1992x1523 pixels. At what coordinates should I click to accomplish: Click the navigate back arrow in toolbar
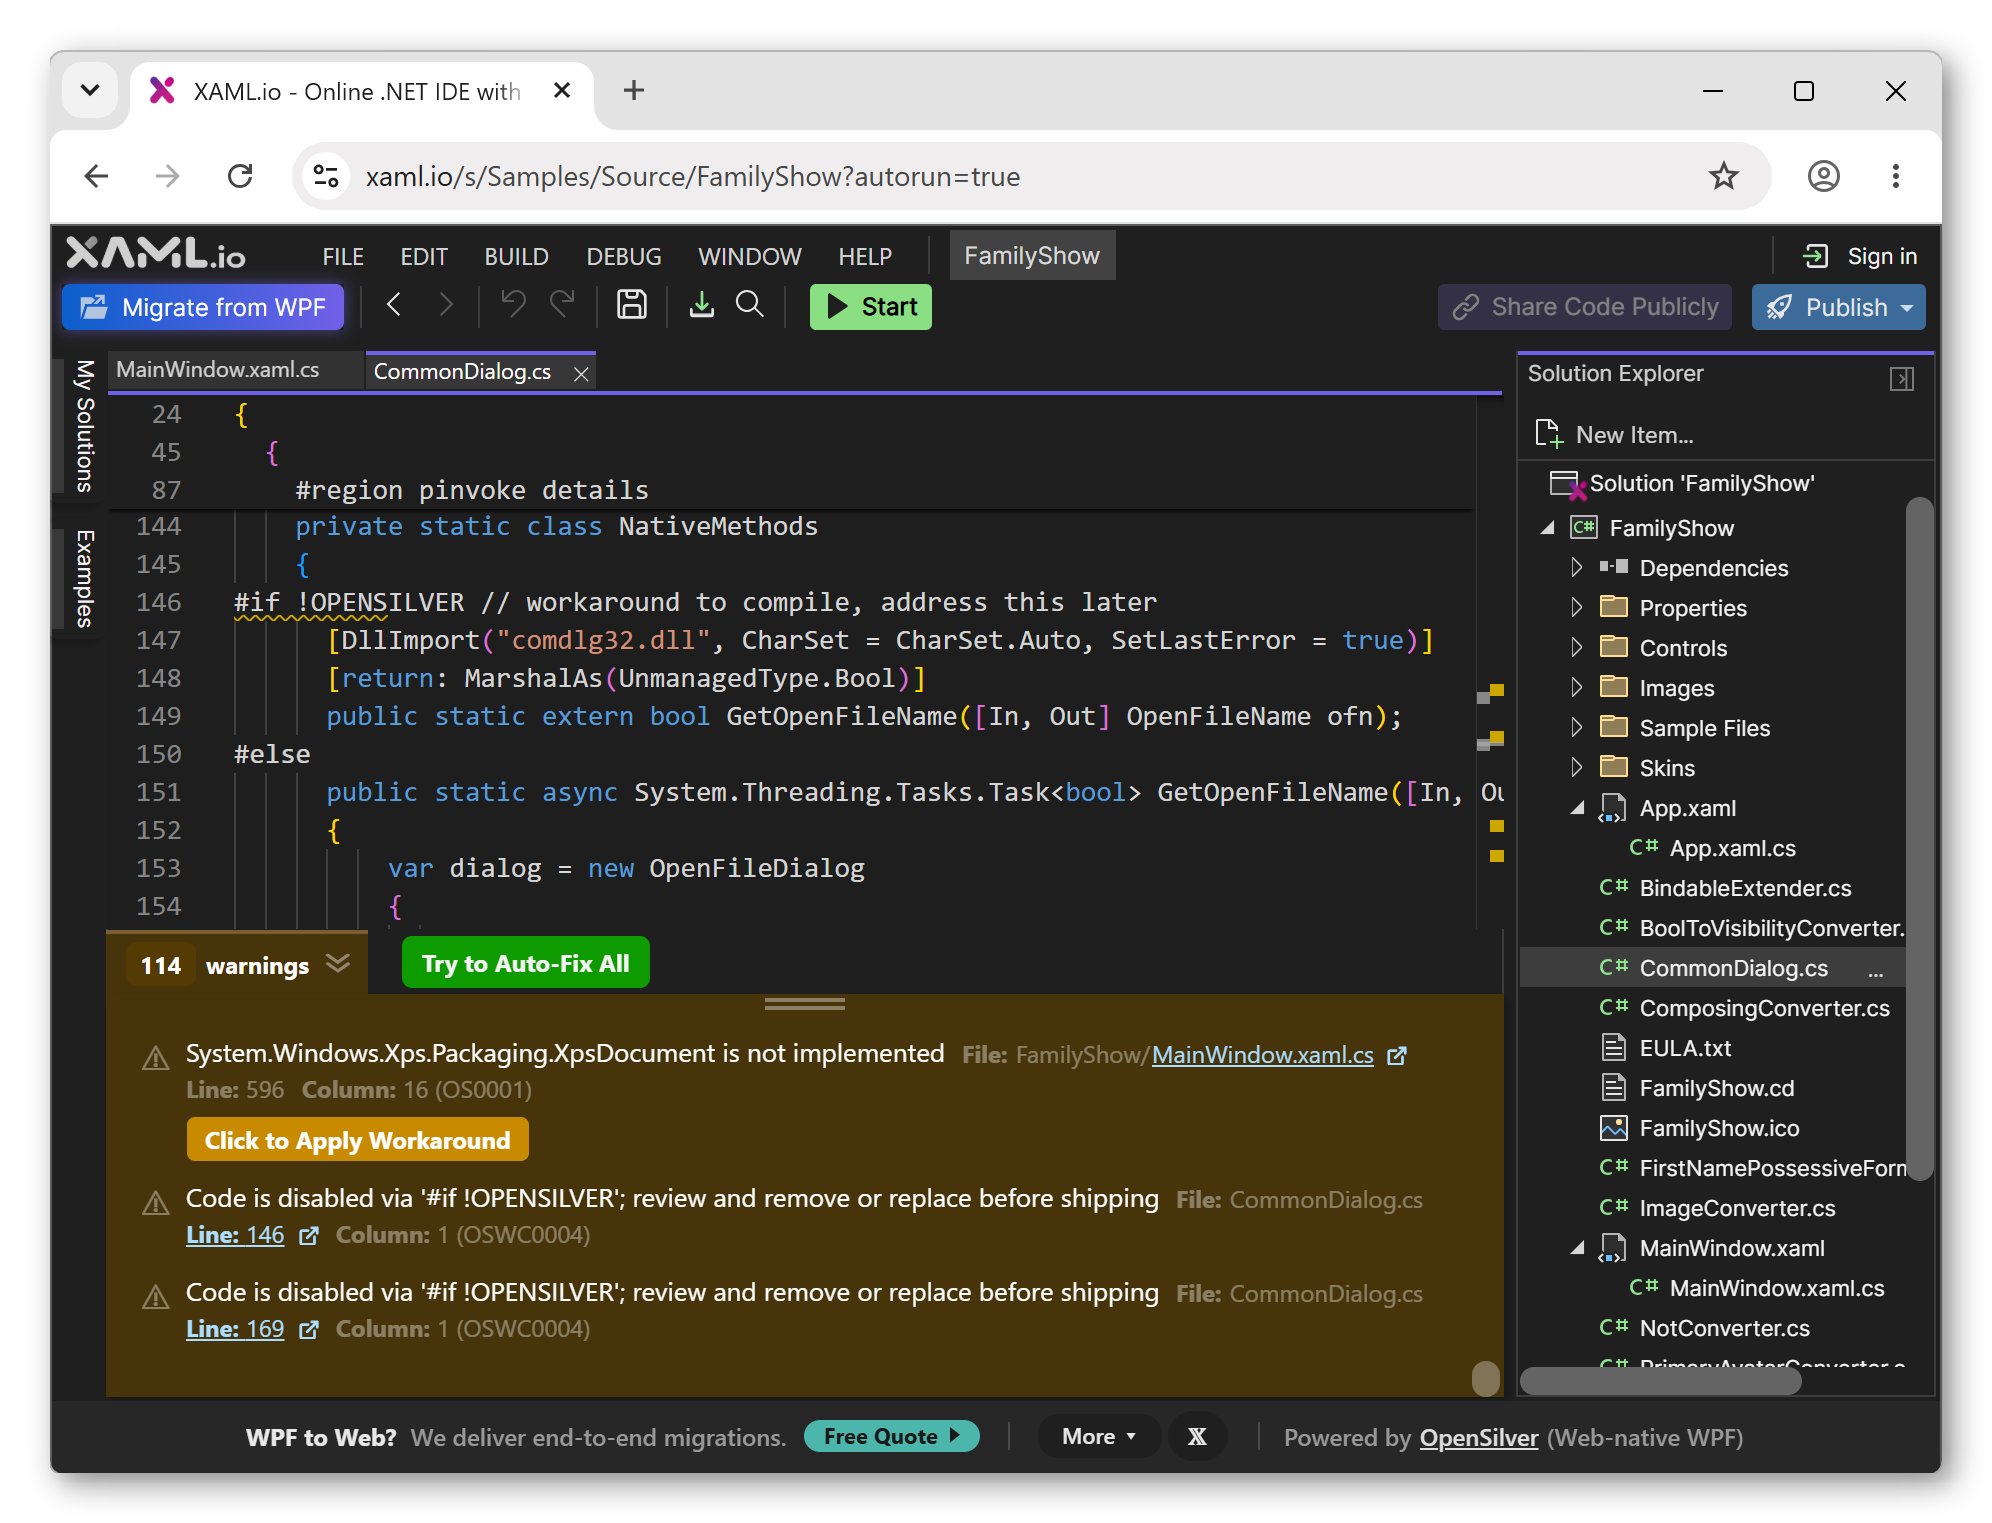394,305
